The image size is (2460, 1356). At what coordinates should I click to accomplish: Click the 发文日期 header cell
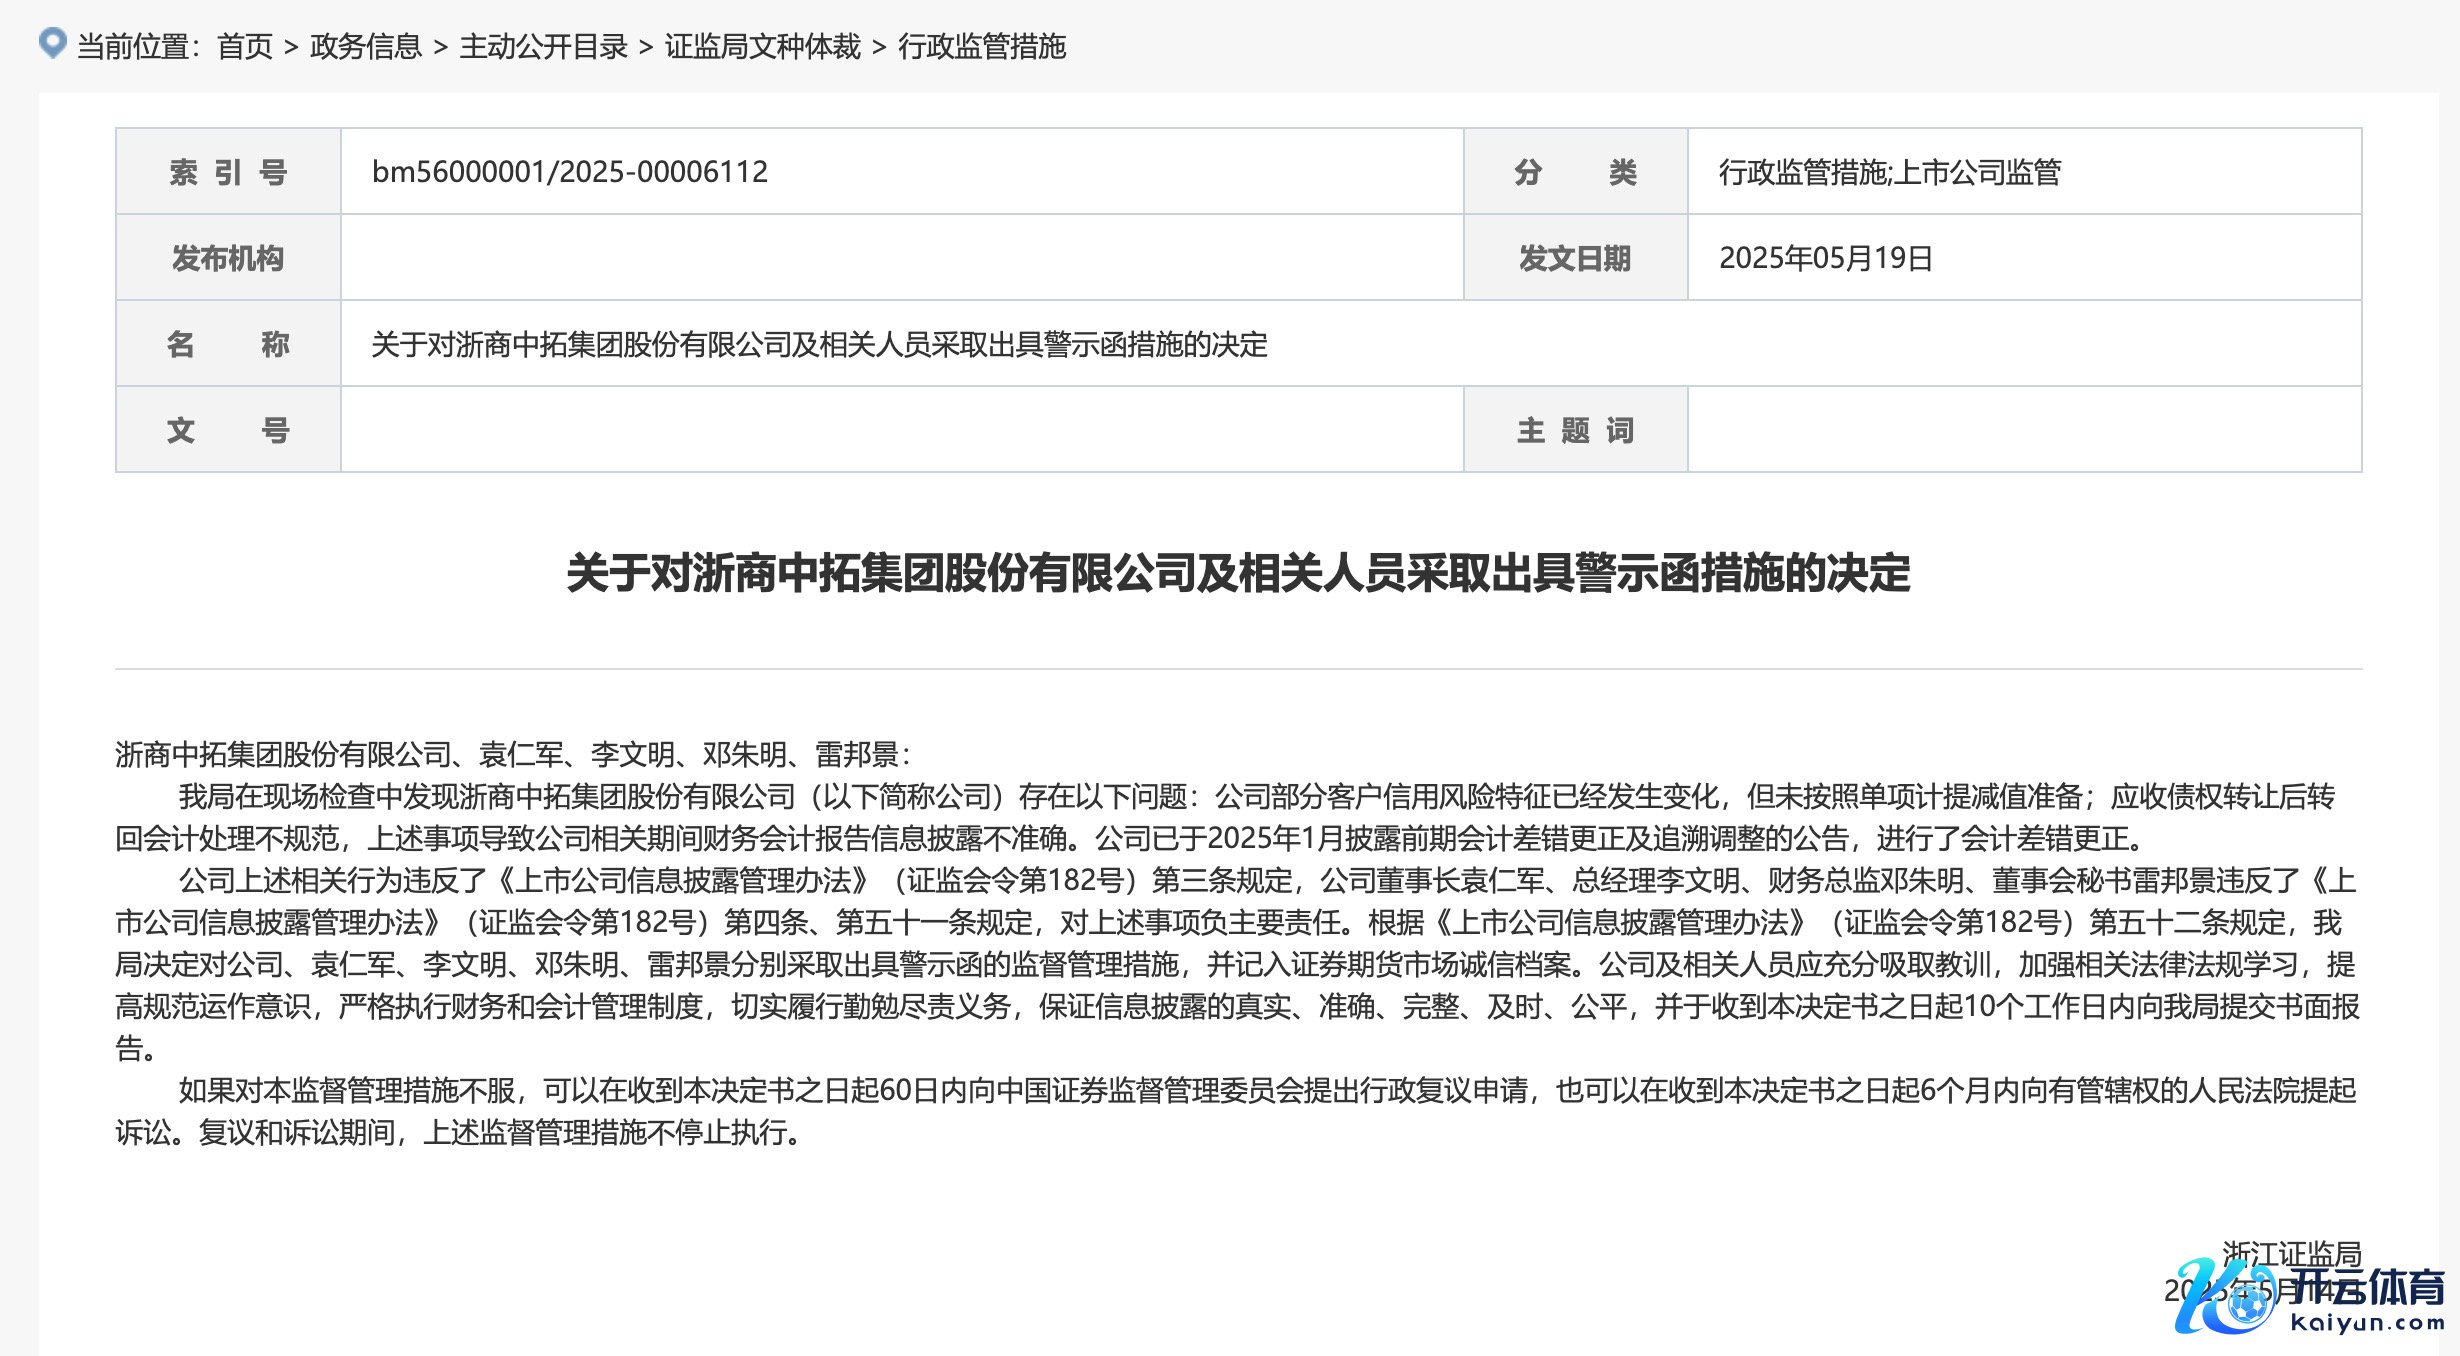(1575, 258)
